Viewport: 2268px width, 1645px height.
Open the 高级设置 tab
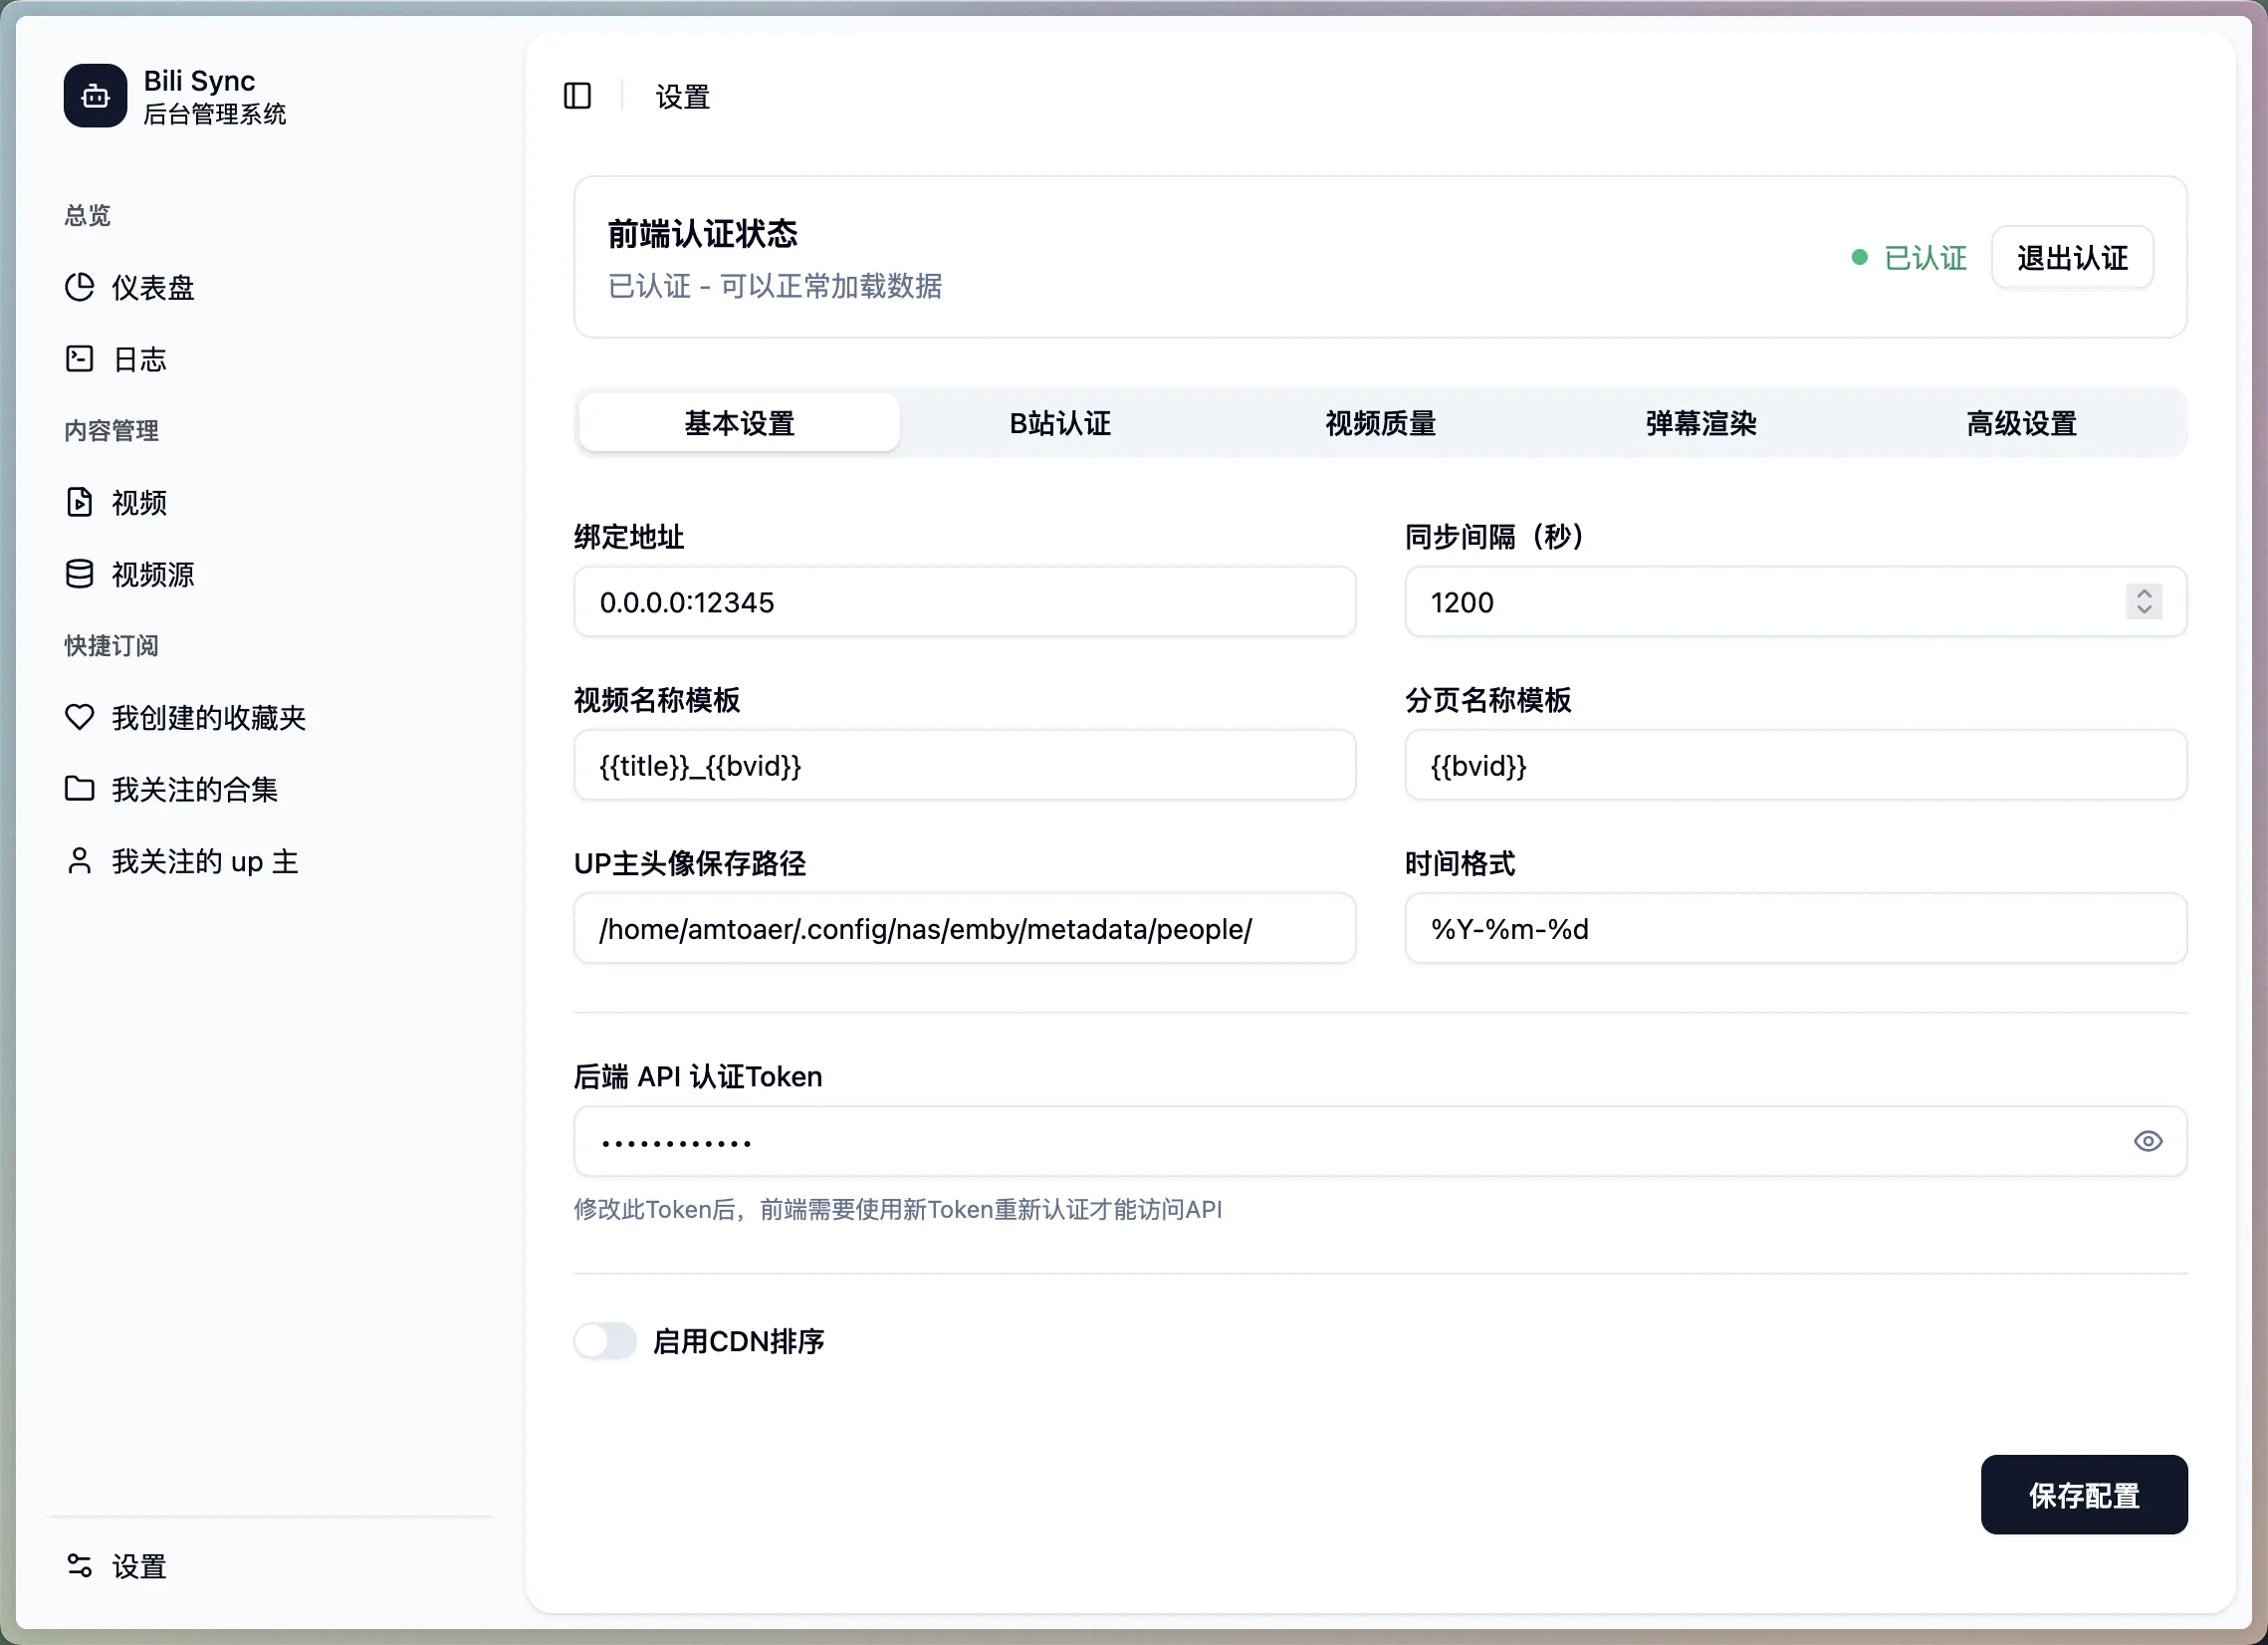2019,422
